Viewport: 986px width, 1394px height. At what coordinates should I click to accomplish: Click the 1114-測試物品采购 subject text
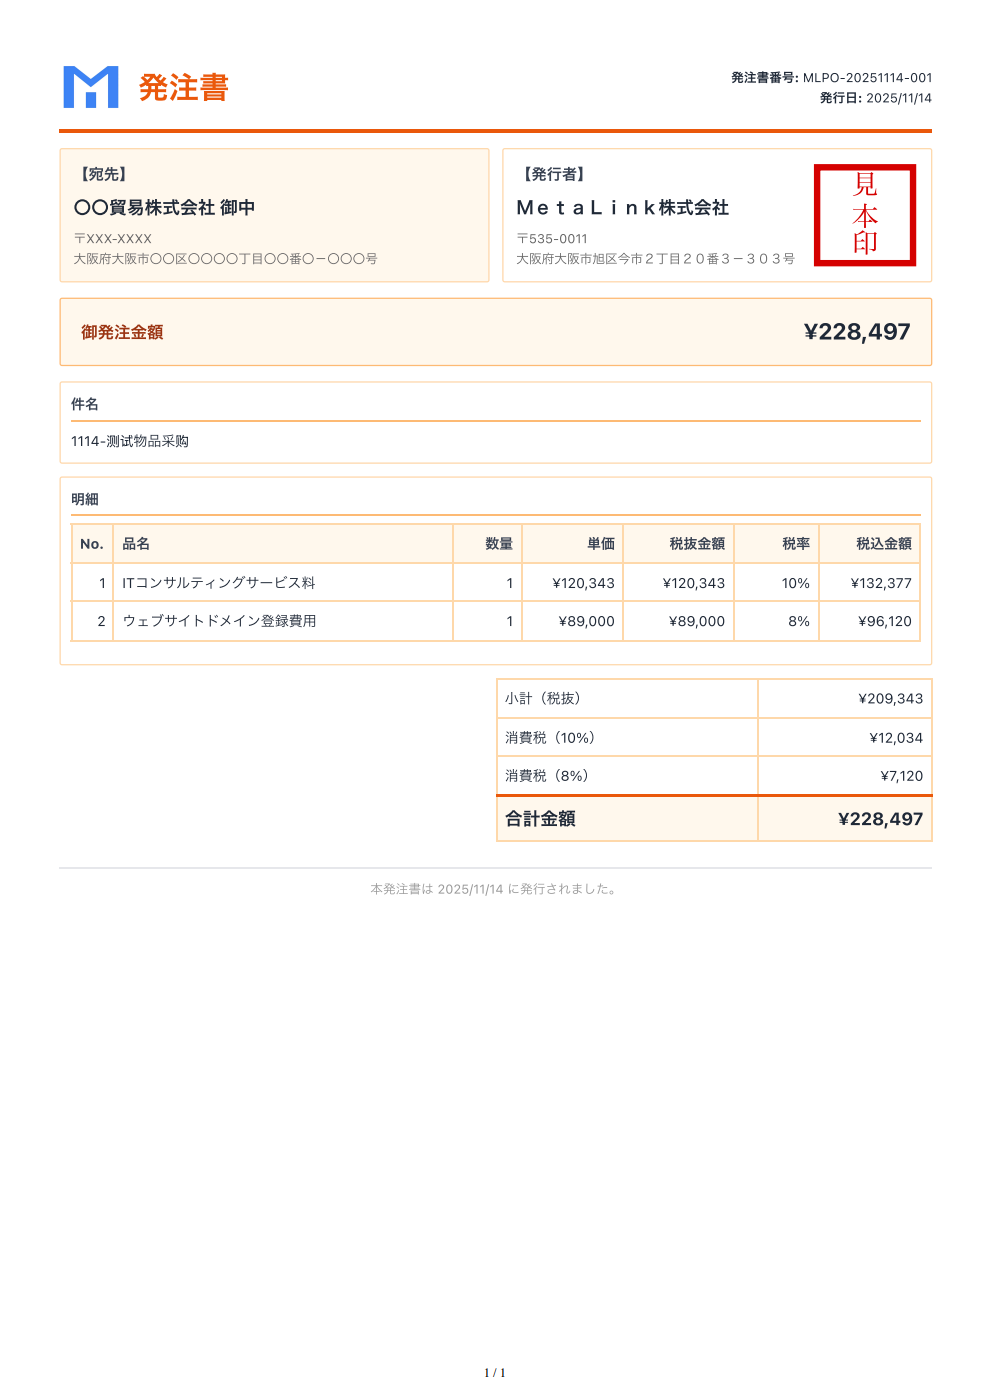click(133, 440)
